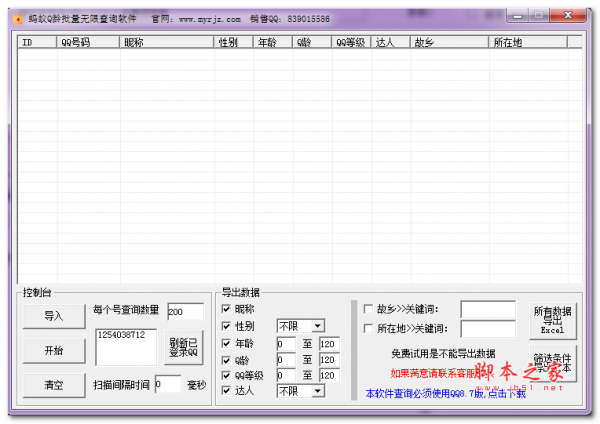Click the 昵称 column header
The height and width of the screenshot is (424, 600).
point(166,42)
